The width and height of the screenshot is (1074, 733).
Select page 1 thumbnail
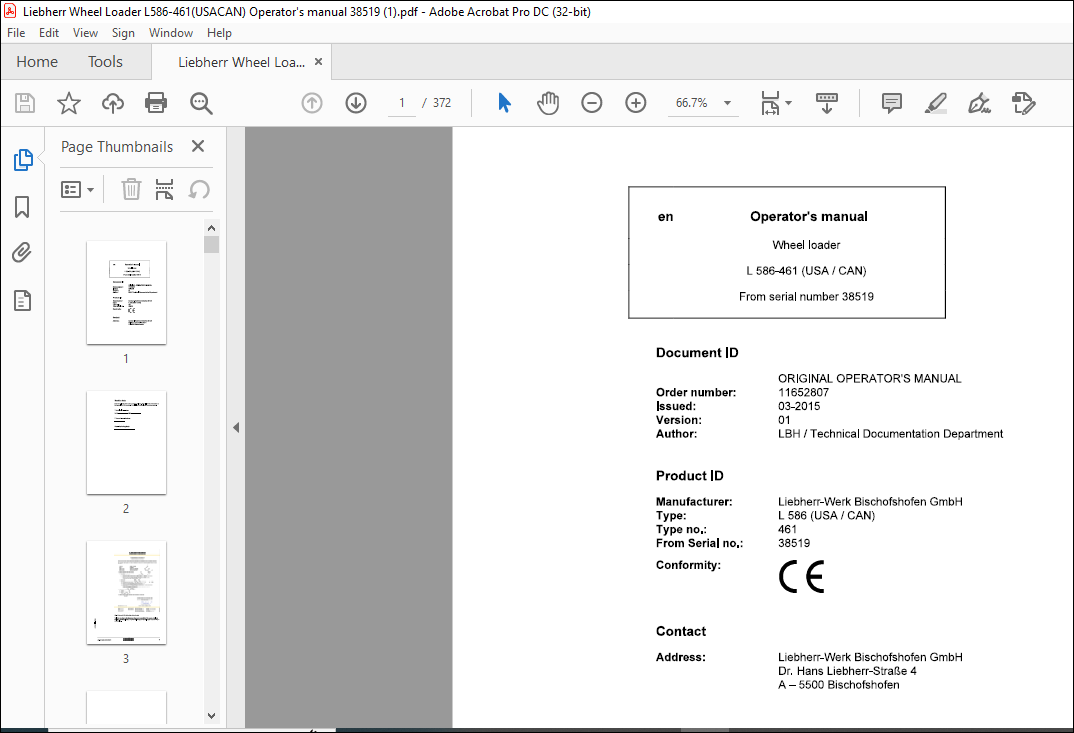[126, 293]
